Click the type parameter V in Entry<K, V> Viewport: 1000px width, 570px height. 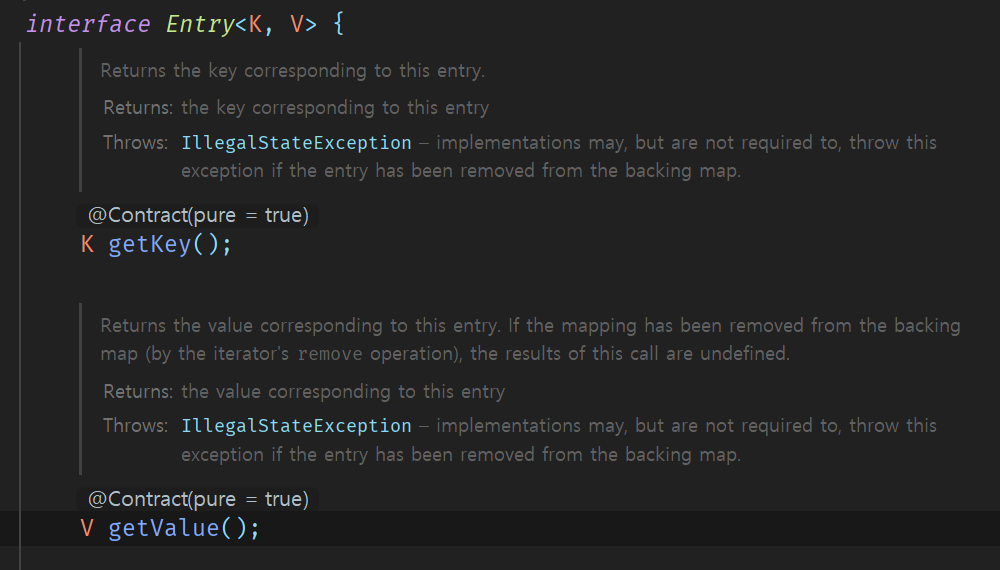297,24
